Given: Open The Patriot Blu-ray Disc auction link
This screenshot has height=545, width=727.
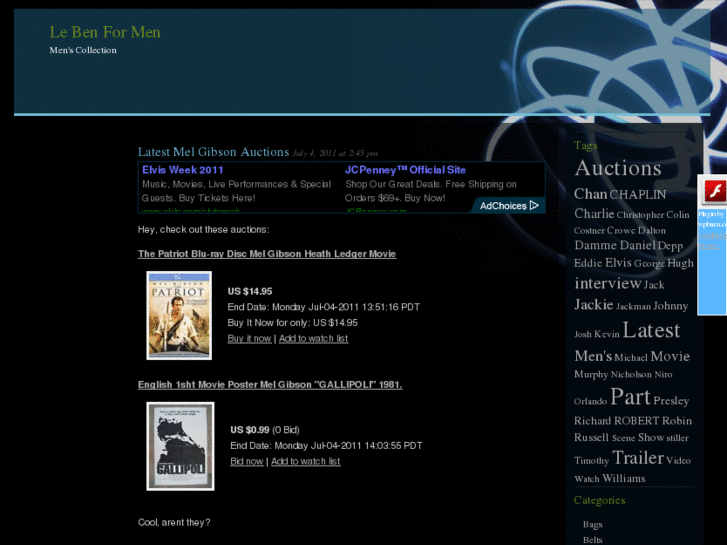Looking at the screenshot, I should tap(267, 254).
